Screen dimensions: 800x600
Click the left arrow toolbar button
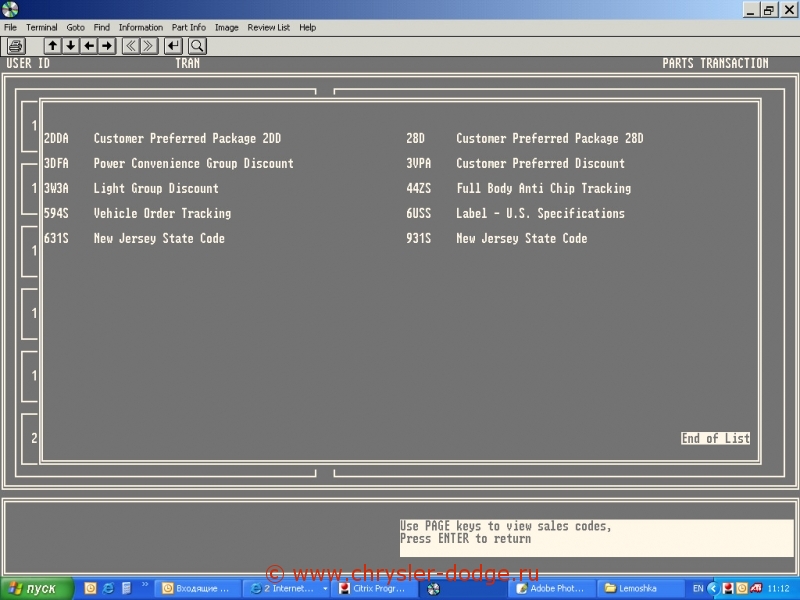[89, 46]
